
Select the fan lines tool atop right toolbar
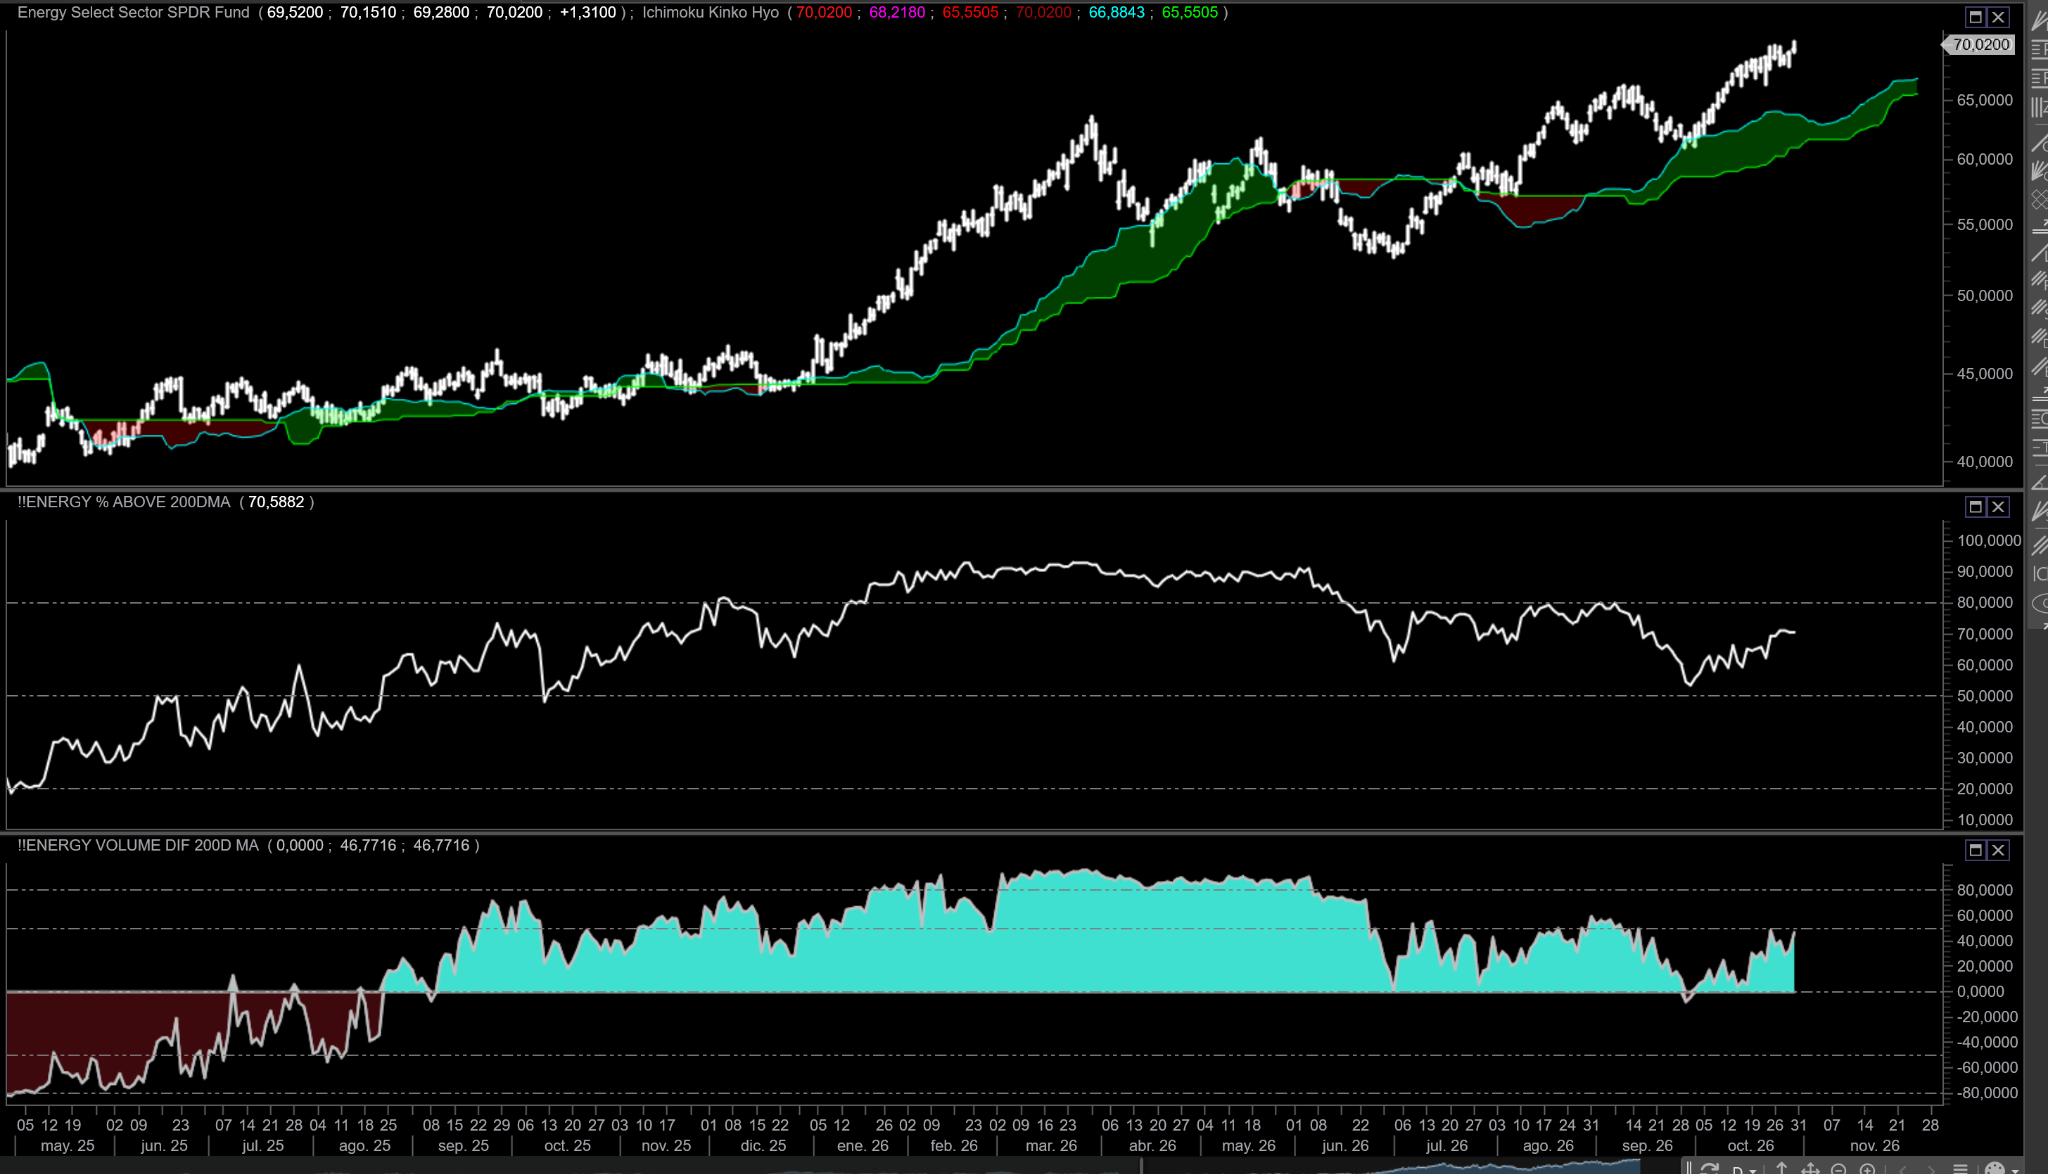(x=2039, y=21)
